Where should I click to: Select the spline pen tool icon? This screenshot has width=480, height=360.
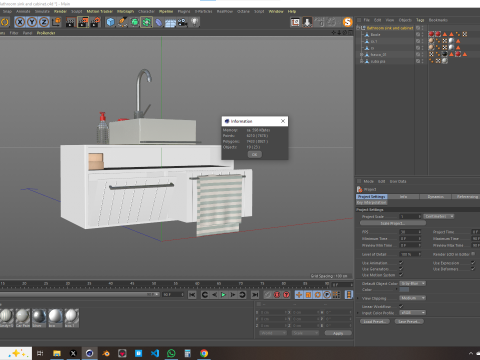click(x=122, y=22)
